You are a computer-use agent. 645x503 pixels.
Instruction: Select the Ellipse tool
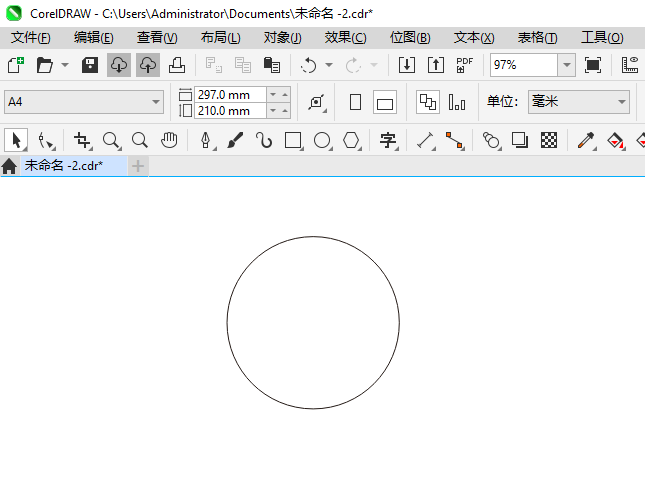(322, 140)
